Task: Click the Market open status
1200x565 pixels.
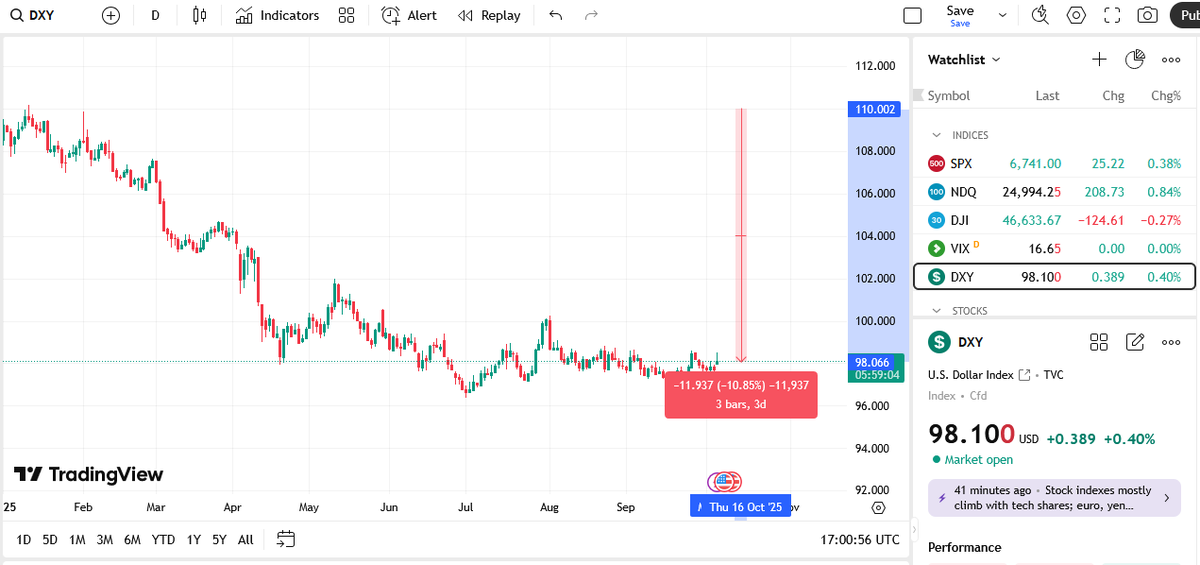Action: click(x=973, y=460)
